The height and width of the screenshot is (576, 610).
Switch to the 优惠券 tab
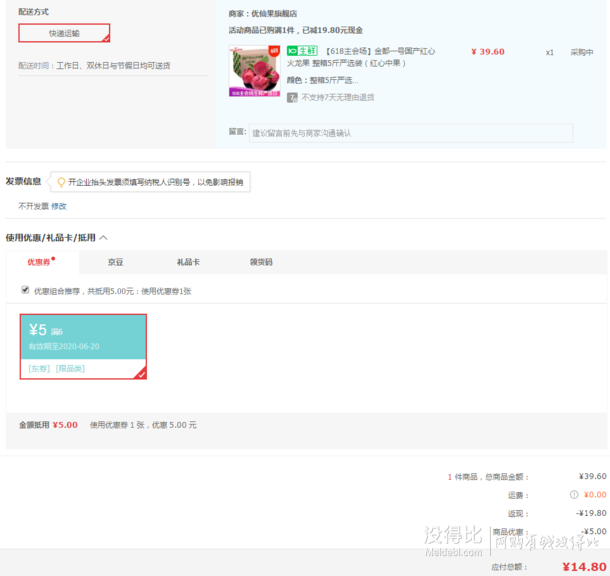[41, 262]
